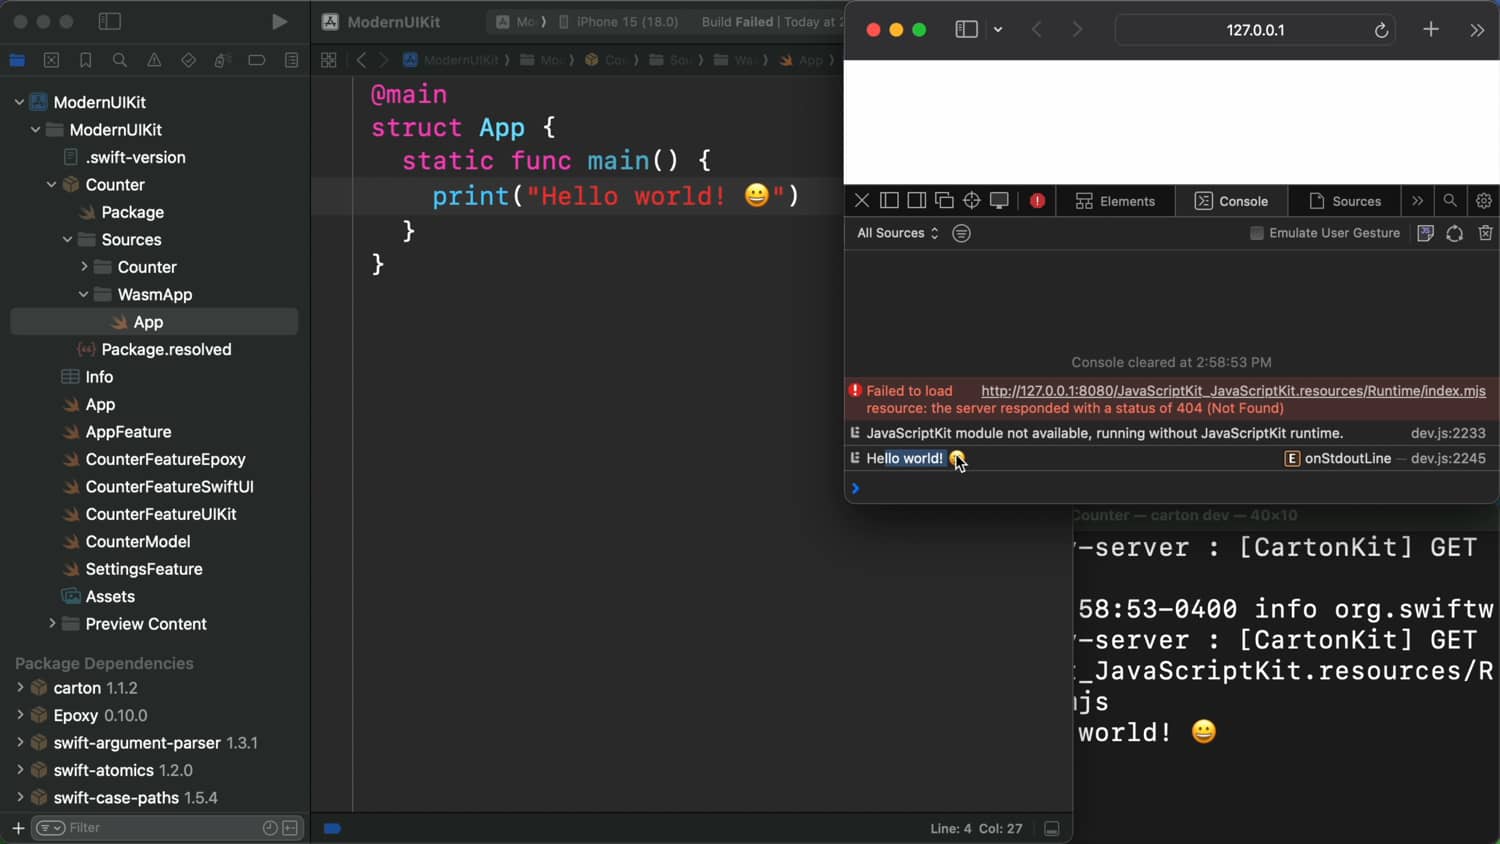Image resolution: width=1500 pixels, height=844 pixels.
Task: Expand swift-argument-parser dependency
Action: [19, 742]
